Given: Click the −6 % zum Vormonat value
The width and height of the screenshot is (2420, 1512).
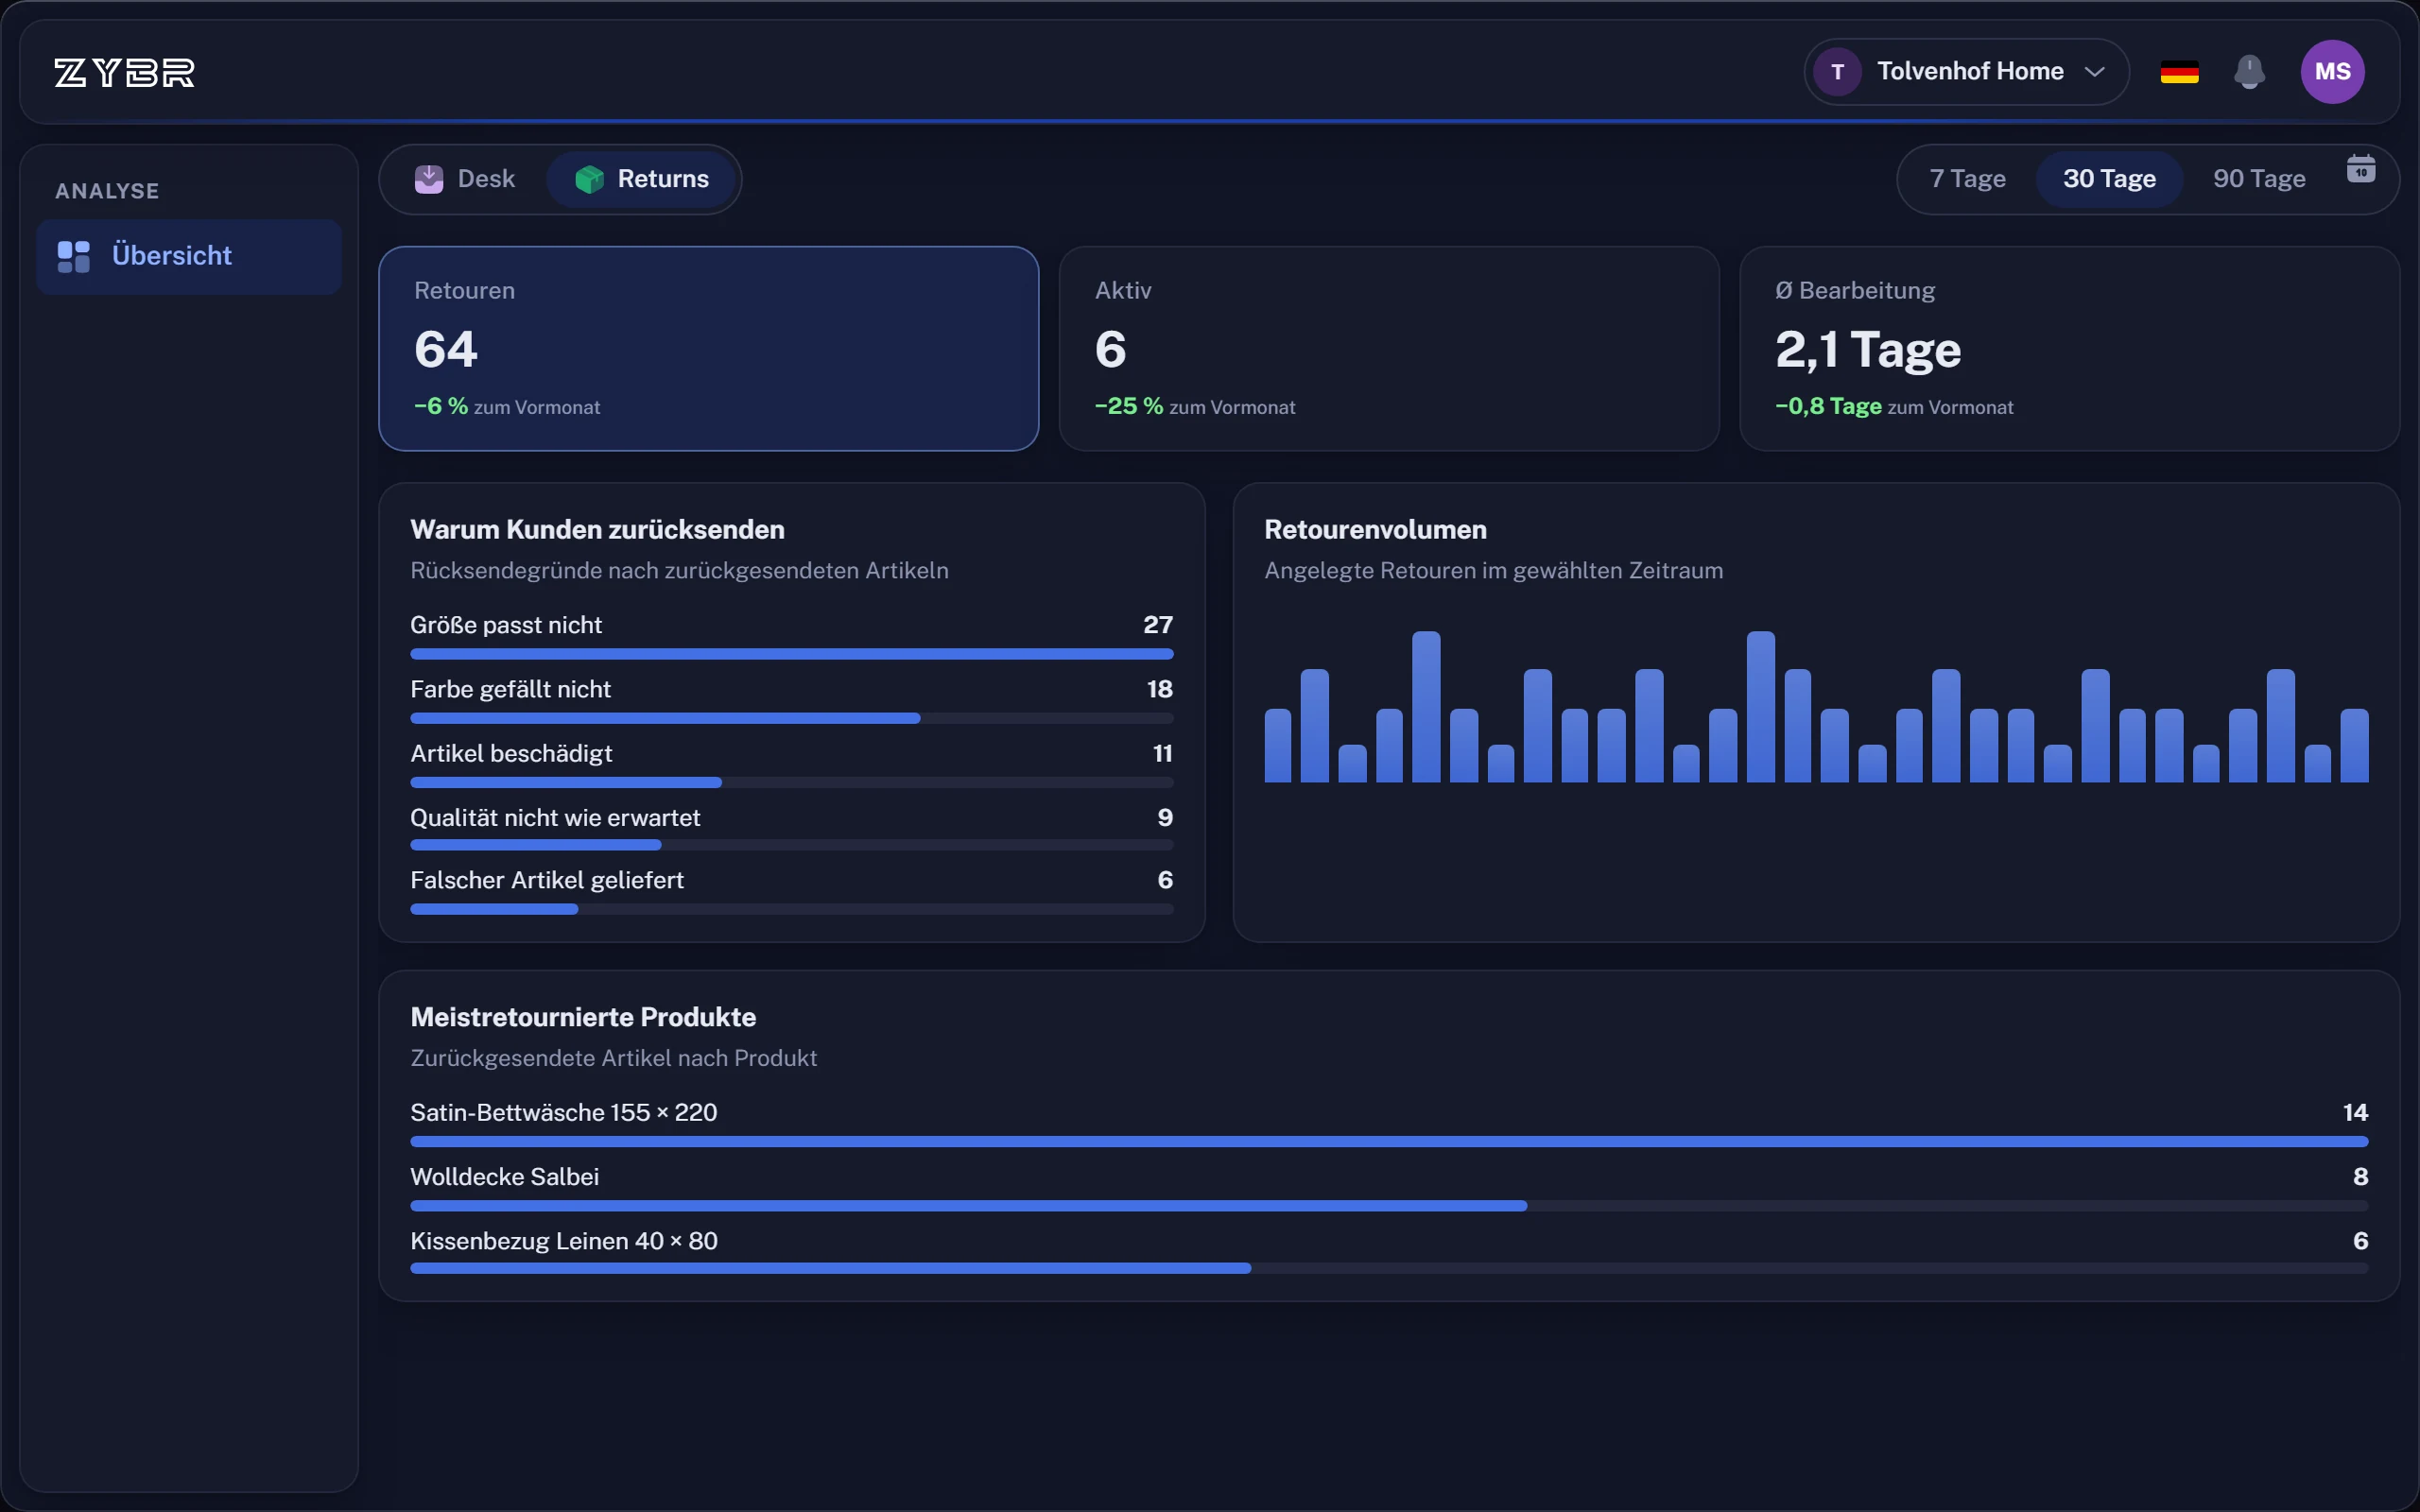Looking at the screenshot, I should (507, 406).
